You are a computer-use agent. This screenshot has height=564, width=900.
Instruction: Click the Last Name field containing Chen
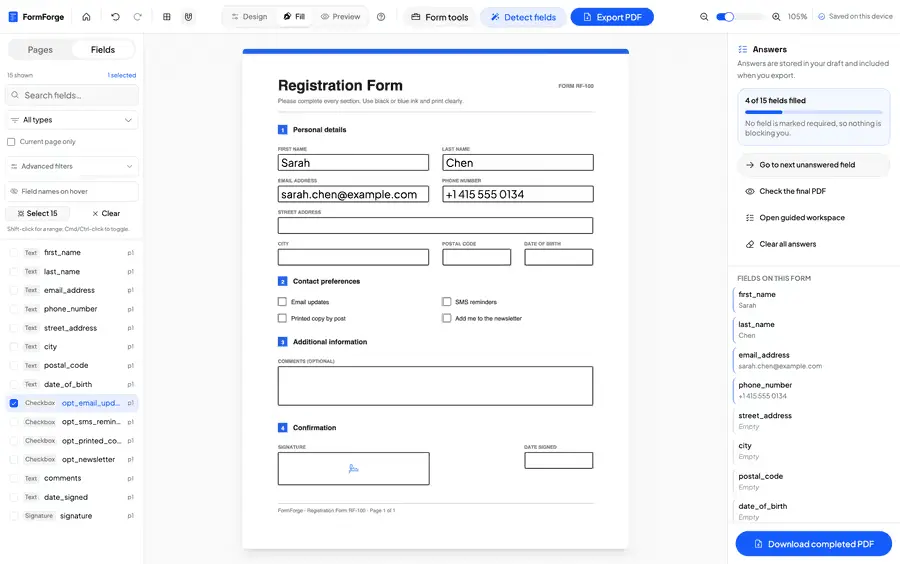point(518,162)
